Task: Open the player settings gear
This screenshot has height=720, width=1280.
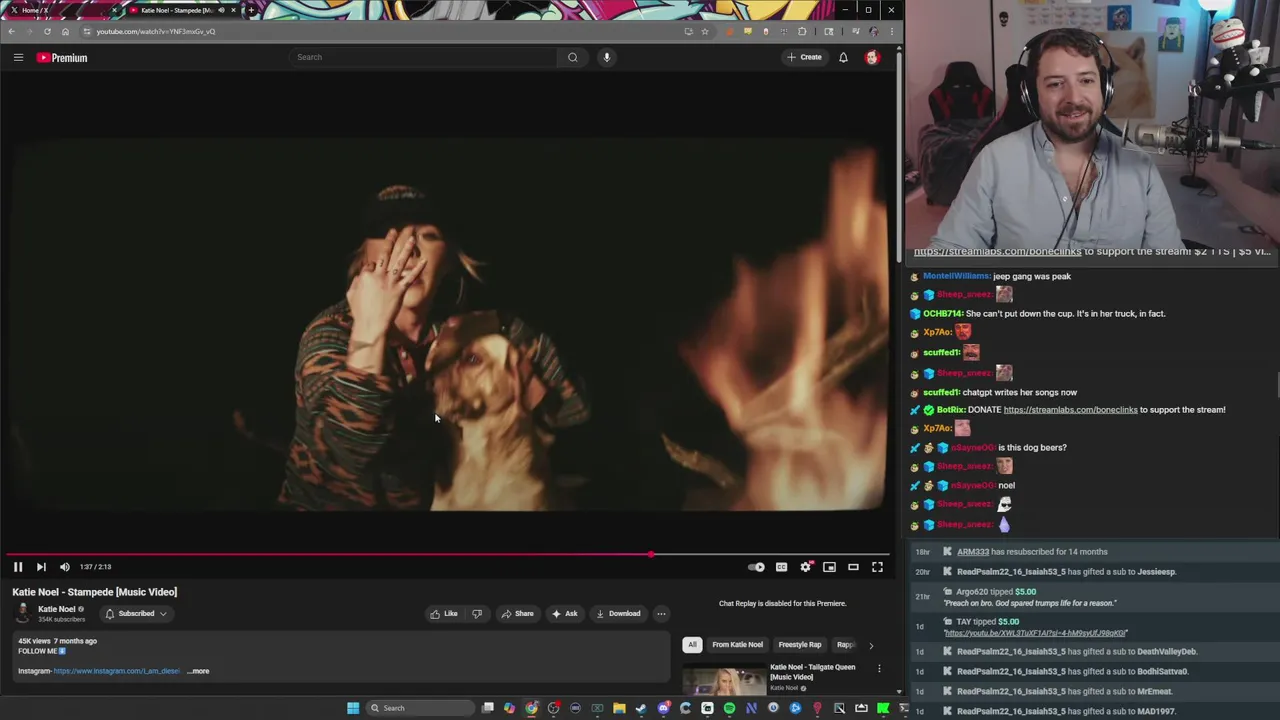Action: coord(806,567)
